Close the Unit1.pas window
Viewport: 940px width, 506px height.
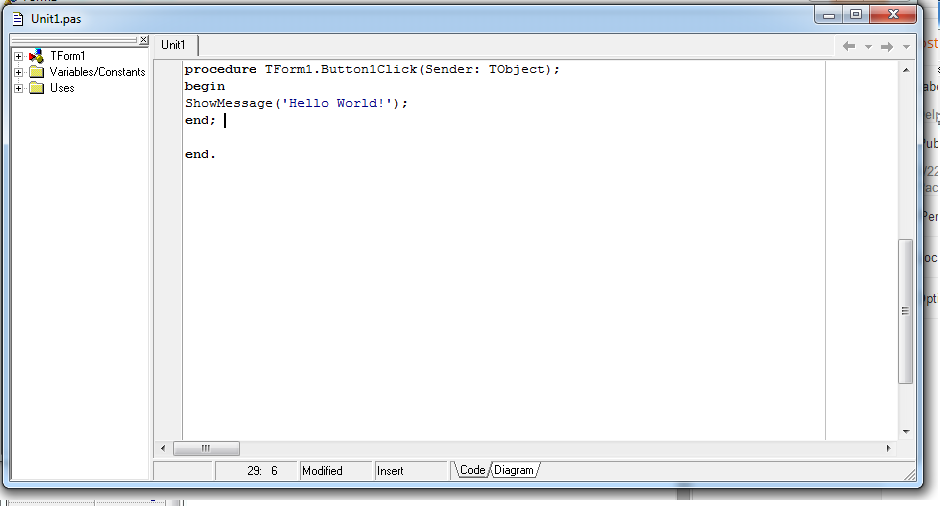pyautogui.click(x=893, y=15)
